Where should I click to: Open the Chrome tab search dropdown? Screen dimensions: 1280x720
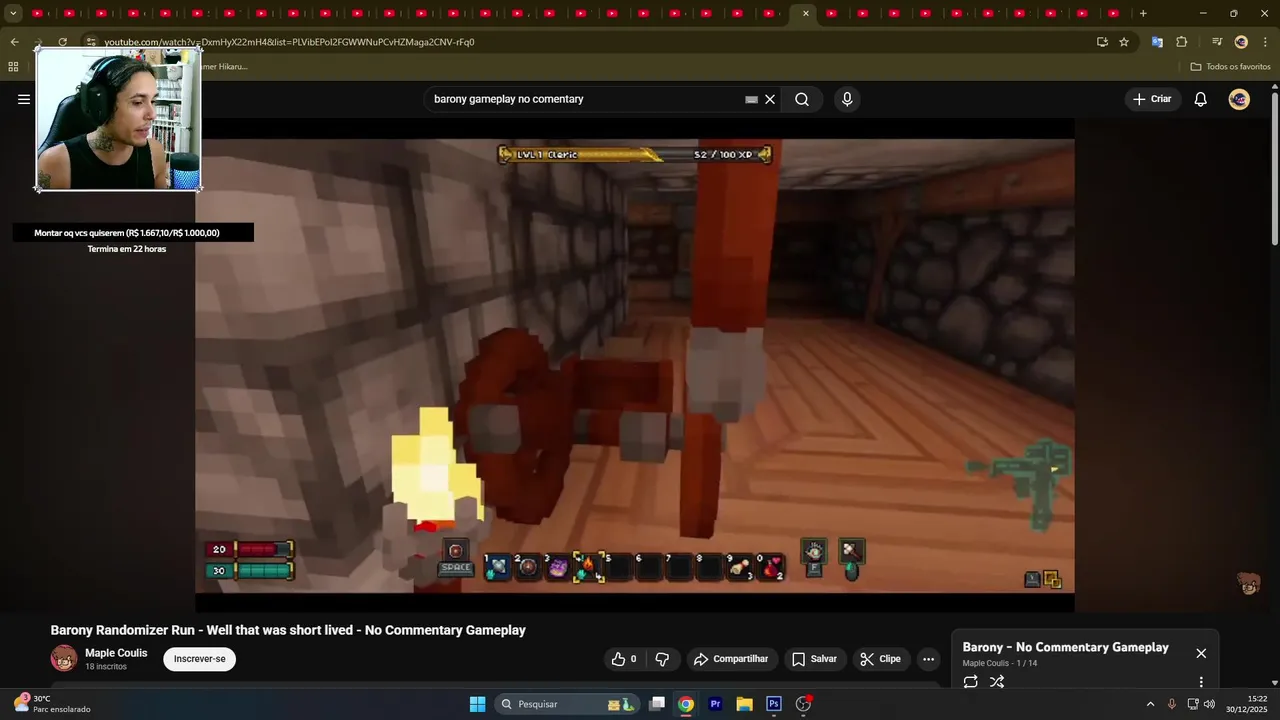[x=13, y=13]
